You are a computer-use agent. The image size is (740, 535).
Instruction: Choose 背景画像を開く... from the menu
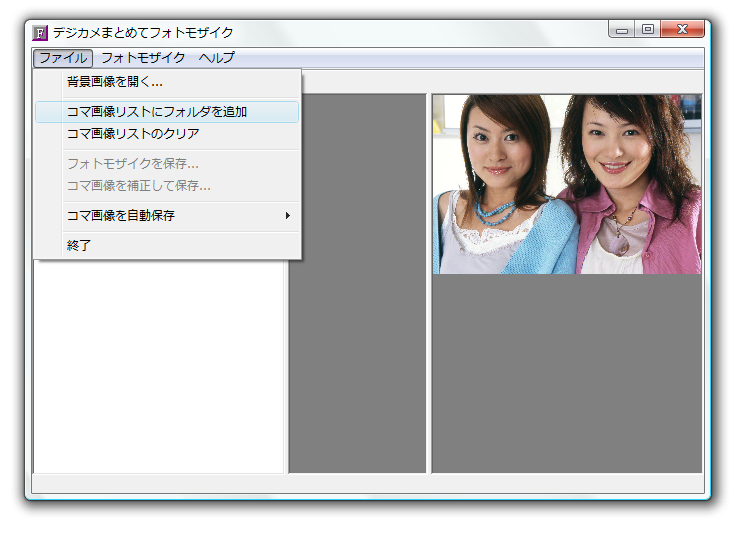click(167, 82)
